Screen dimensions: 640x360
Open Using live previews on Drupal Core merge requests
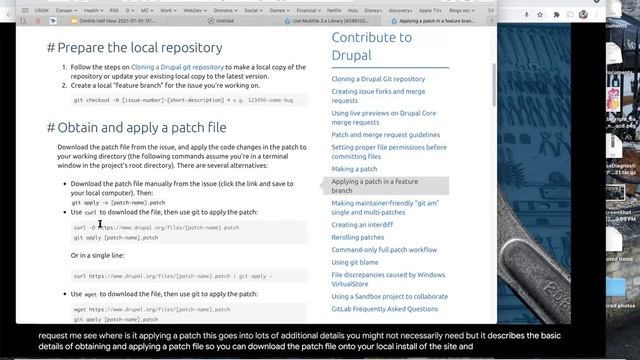pyautogui.click(x=384, y=118)
